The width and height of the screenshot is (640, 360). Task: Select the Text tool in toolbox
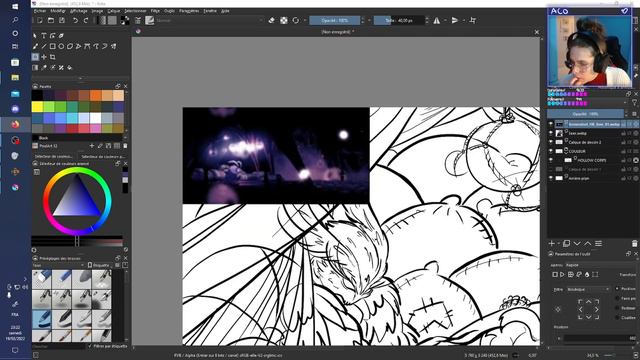pyautogui.click(x=44, y=36)
